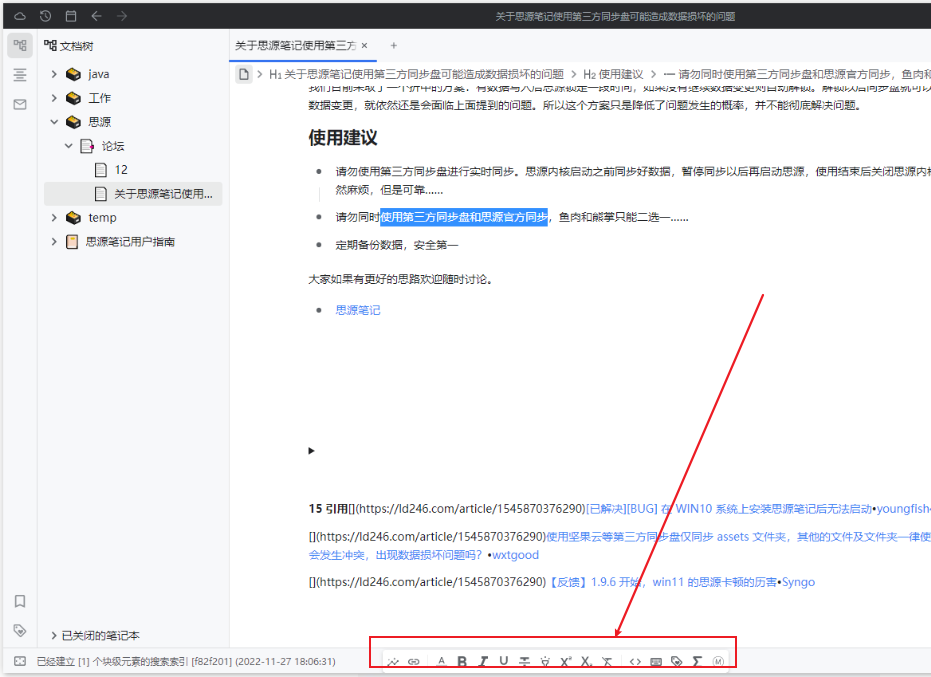This screenshot has width=931, height=677.
Task: Open 使用坚果云等第三方同步盘 article link
Action: (x=738, y=537)
